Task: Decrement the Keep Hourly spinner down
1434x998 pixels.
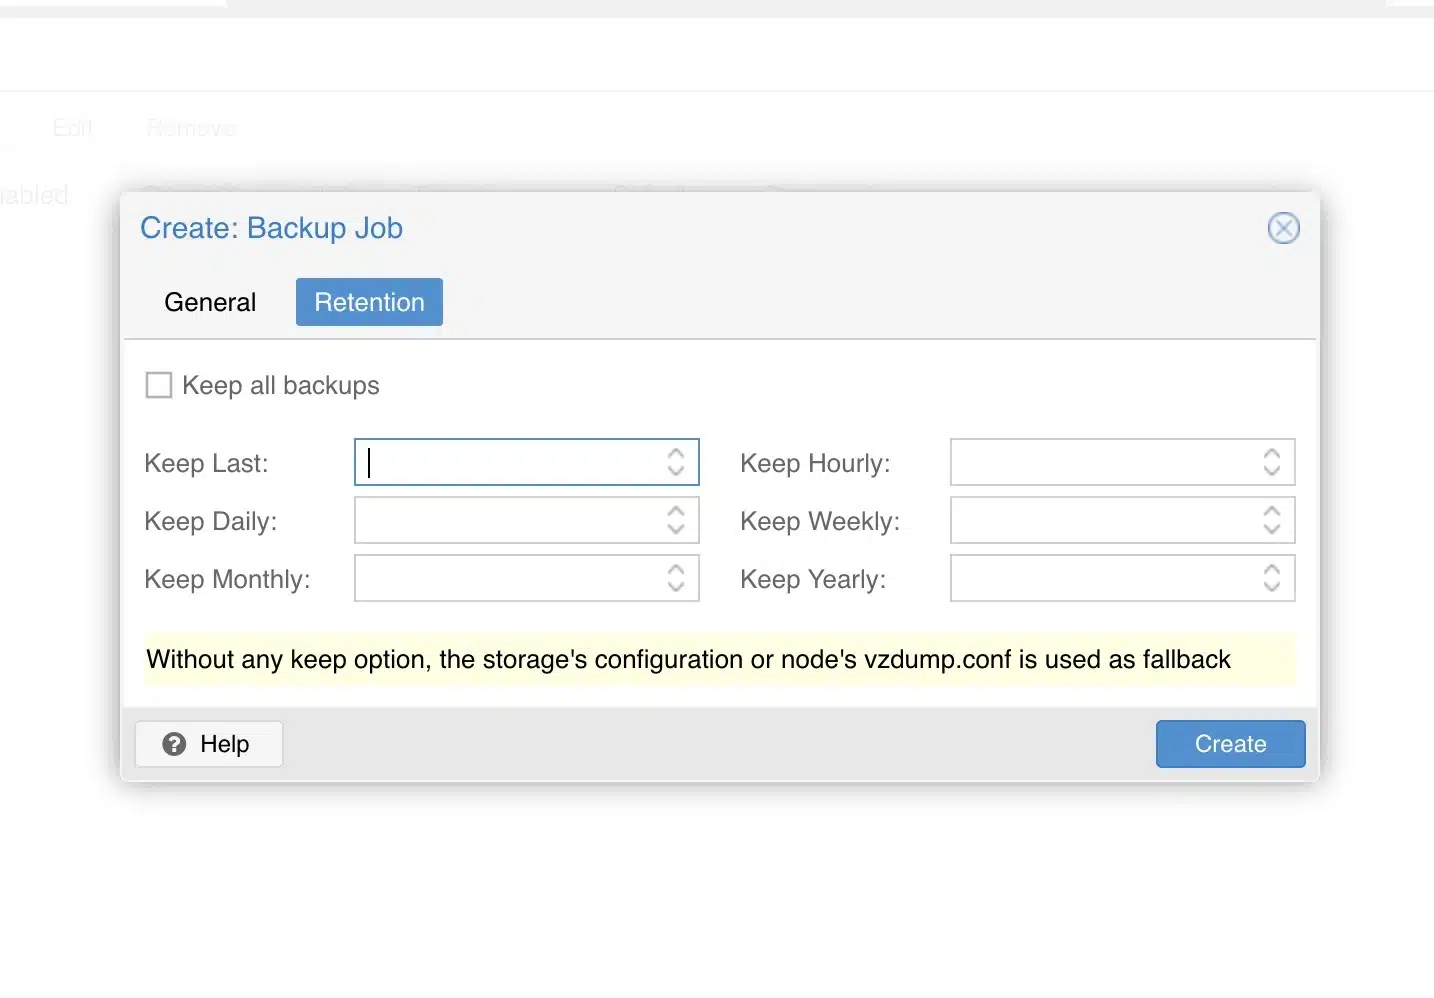Action: tap(1272, 471)
